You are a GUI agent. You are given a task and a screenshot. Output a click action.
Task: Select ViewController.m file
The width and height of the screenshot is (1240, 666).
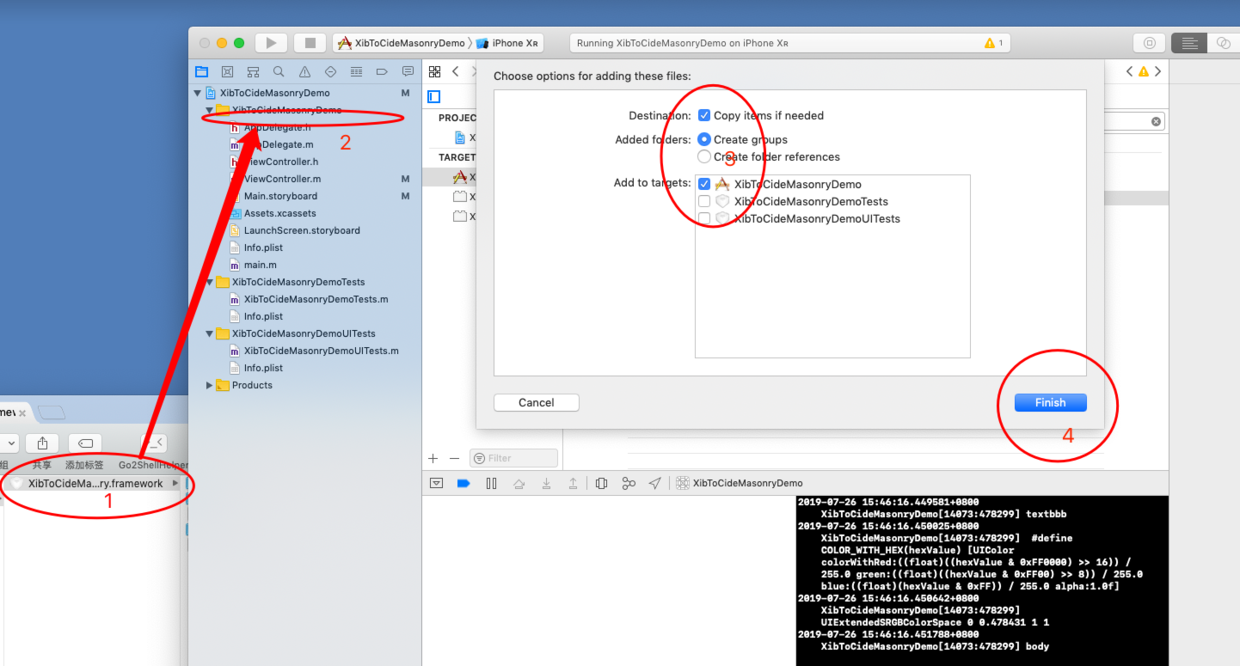tap(282, 179)
